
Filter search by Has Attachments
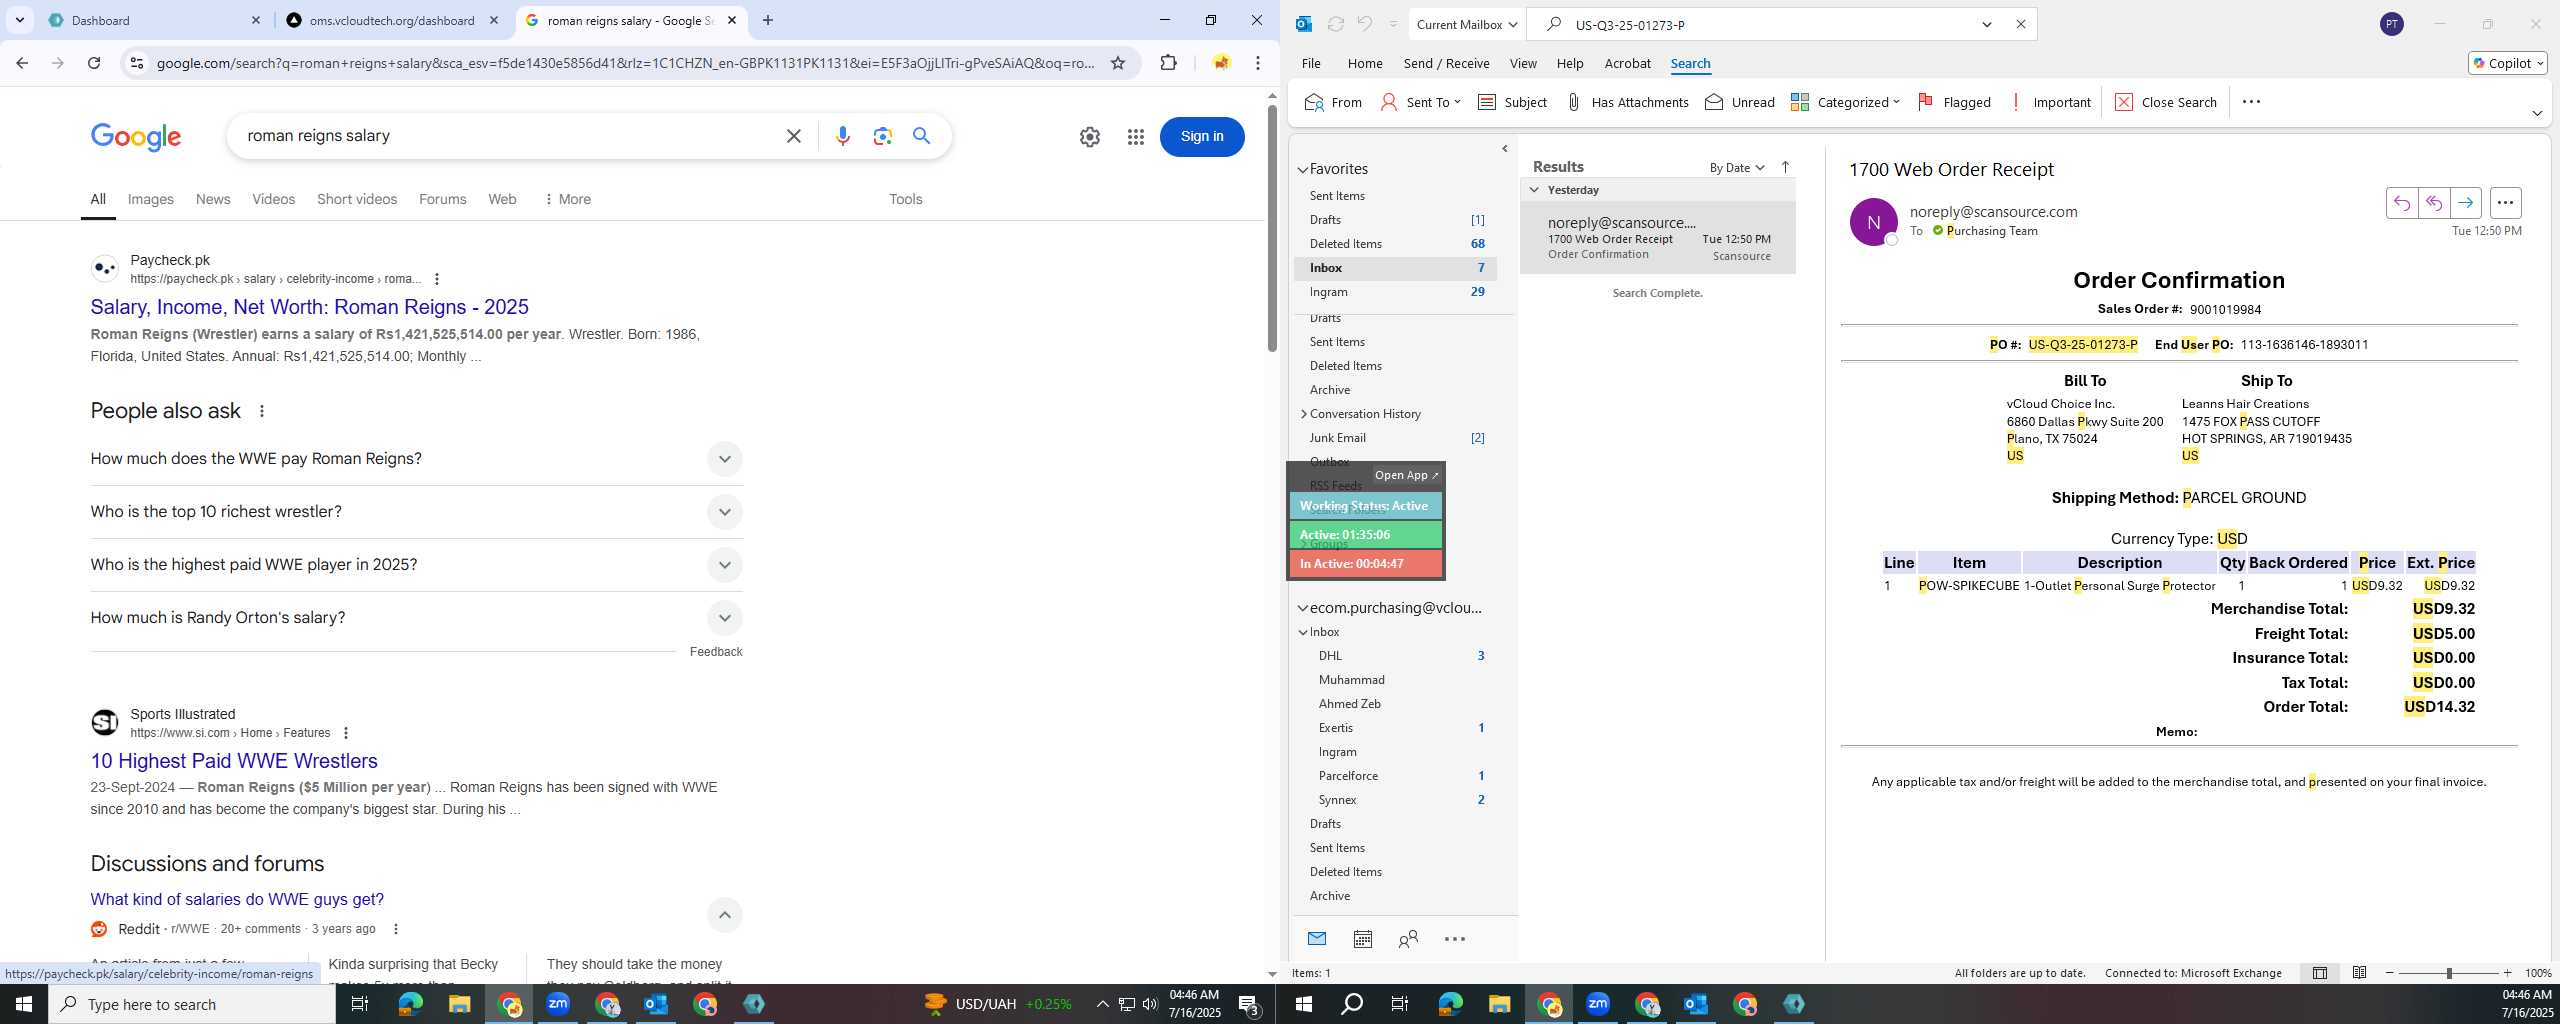1626,102
